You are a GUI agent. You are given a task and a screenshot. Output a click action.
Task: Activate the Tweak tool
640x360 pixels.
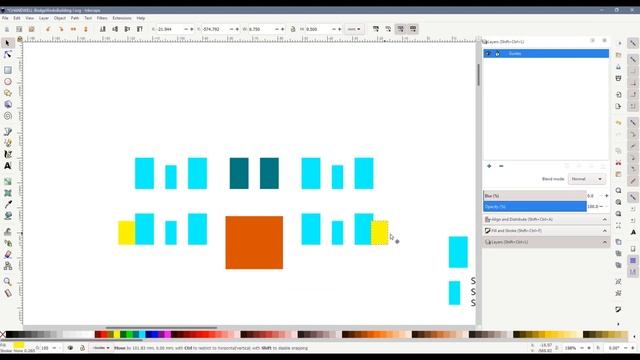tap(7, 231)
